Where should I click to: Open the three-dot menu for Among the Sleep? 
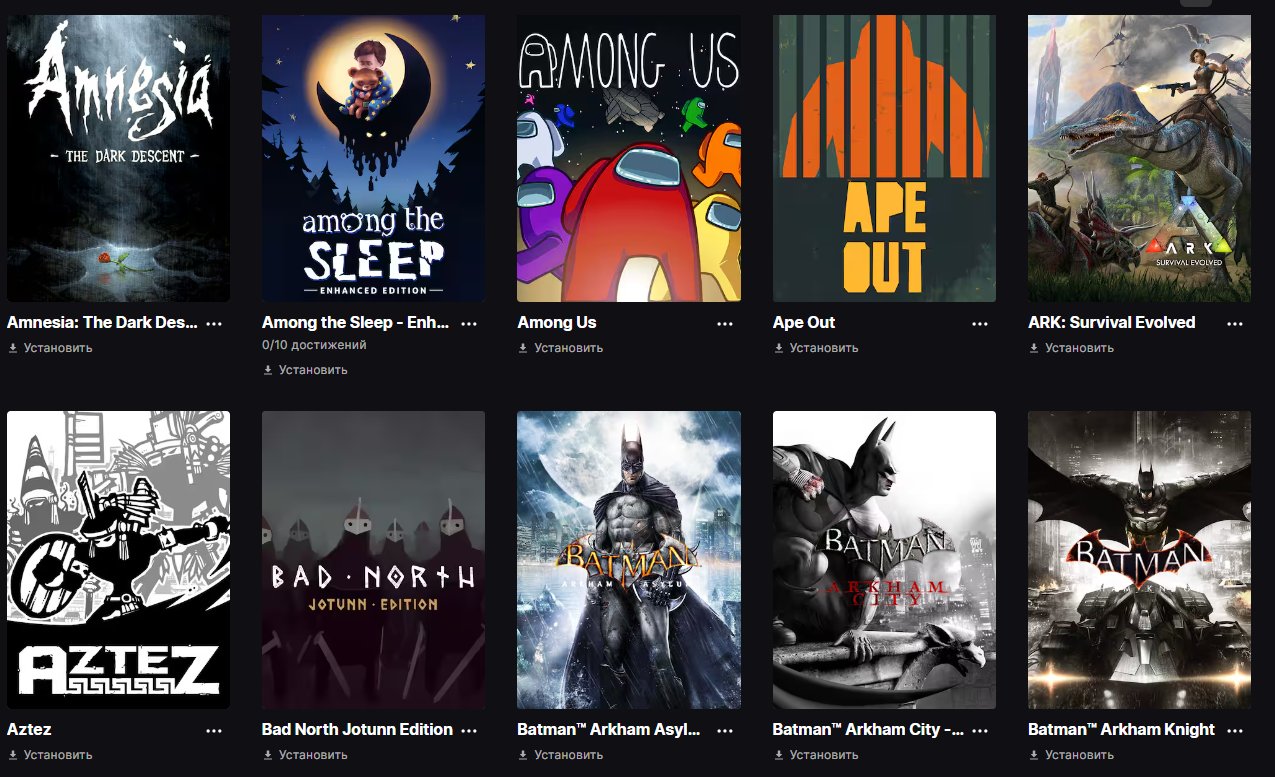click(469, 324)
